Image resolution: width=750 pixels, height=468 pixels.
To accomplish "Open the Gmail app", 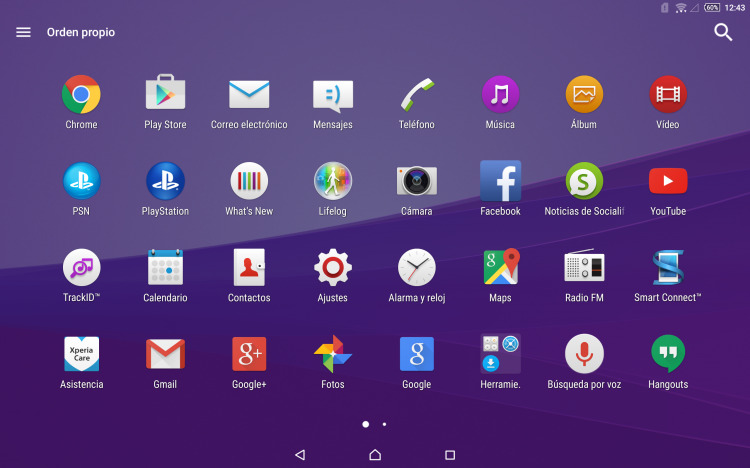I will [x=165, y=354].
